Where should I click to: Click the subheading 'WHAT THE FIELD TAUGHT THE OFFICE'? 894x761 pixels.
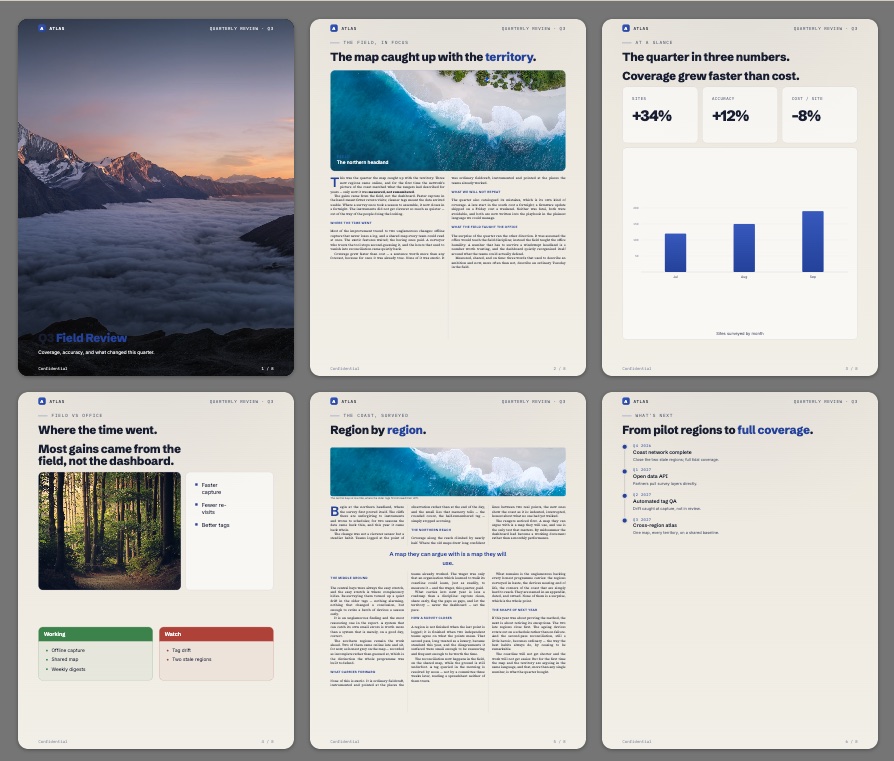(x=484, y=227)
